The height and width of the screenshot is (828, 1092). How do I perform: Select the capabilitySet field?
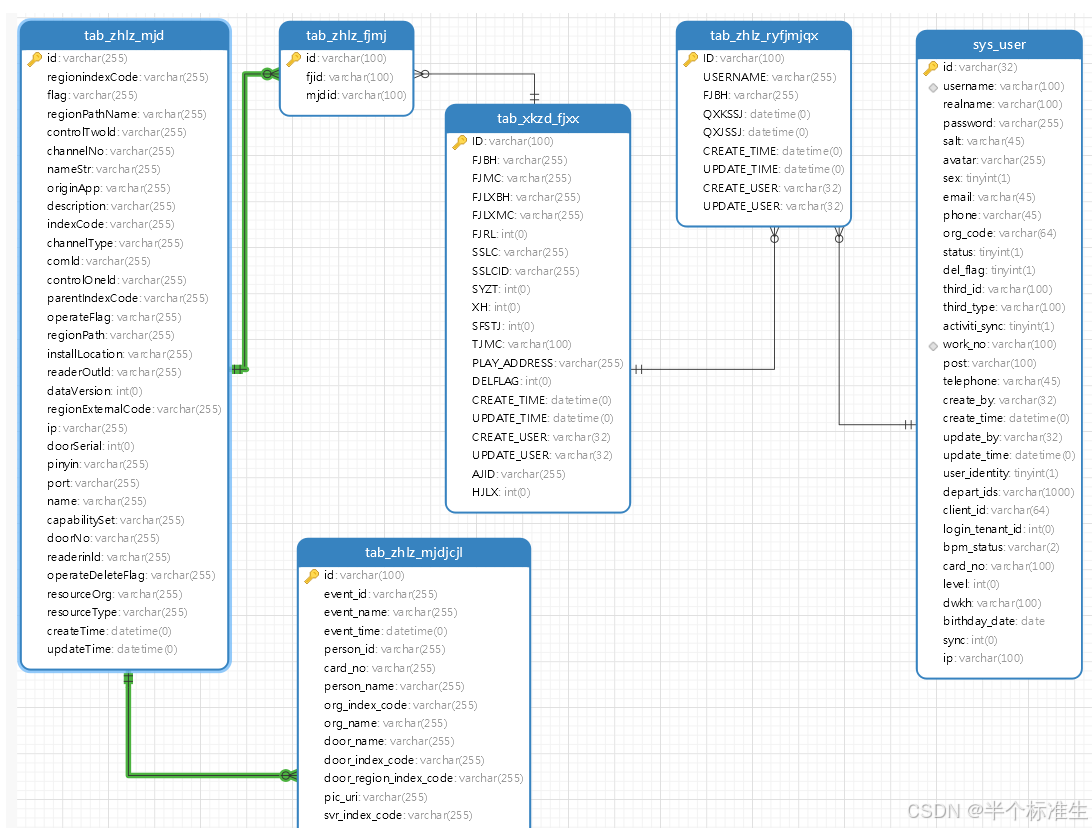116,520
